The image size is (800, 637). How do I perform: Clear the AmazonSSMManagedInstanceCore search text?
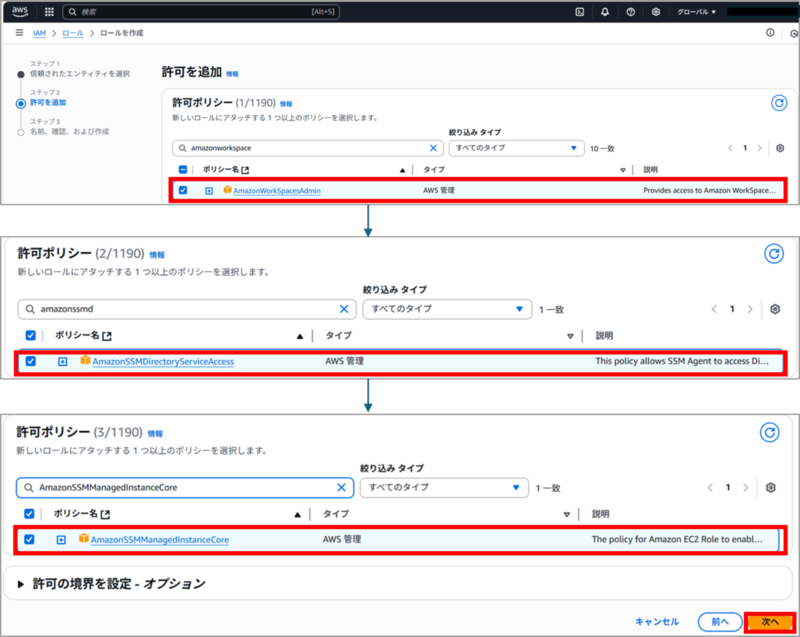[x=341, y=488]
